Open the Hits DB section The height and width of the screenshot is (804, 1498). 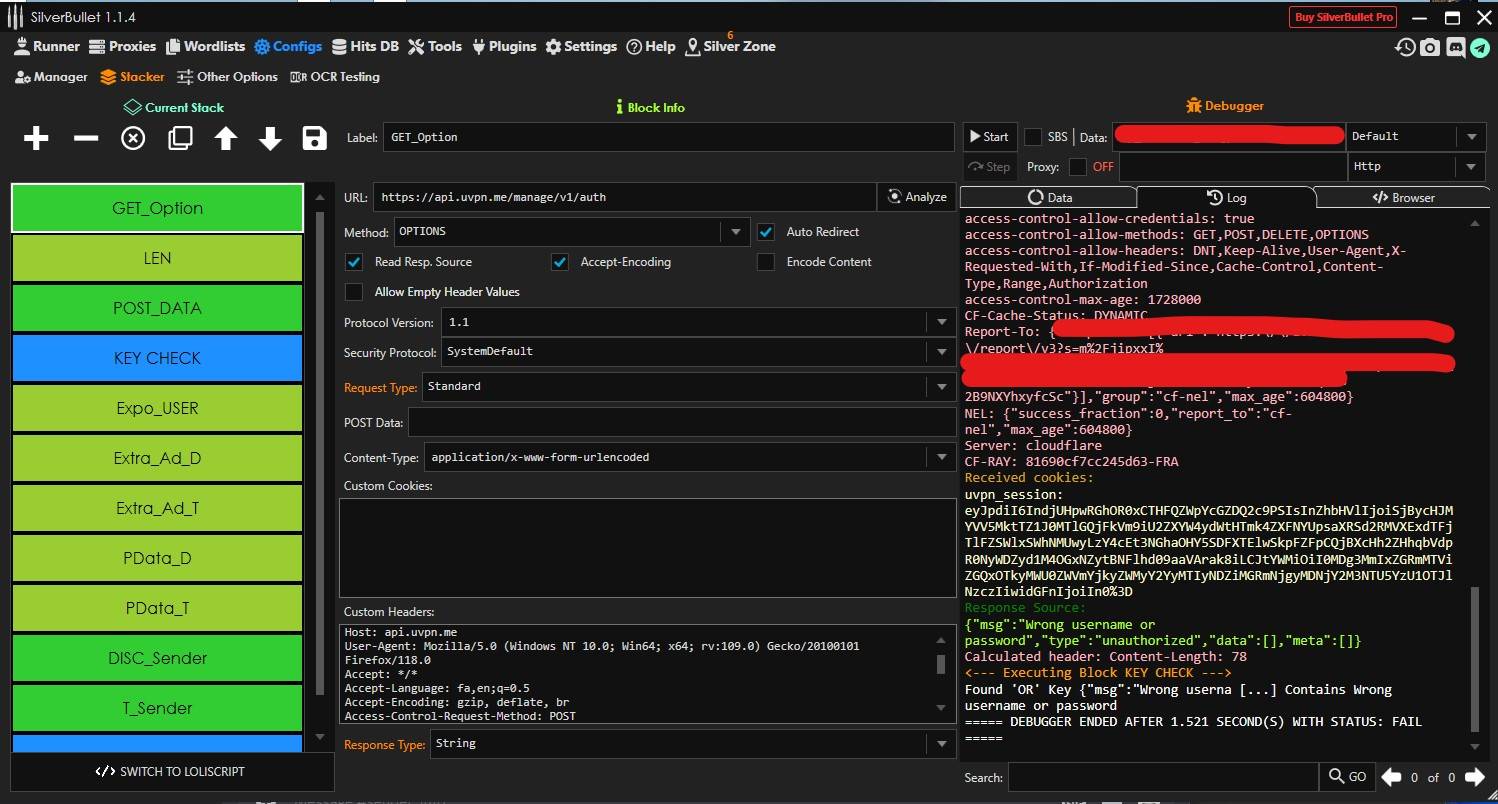(x=364, y=46)
